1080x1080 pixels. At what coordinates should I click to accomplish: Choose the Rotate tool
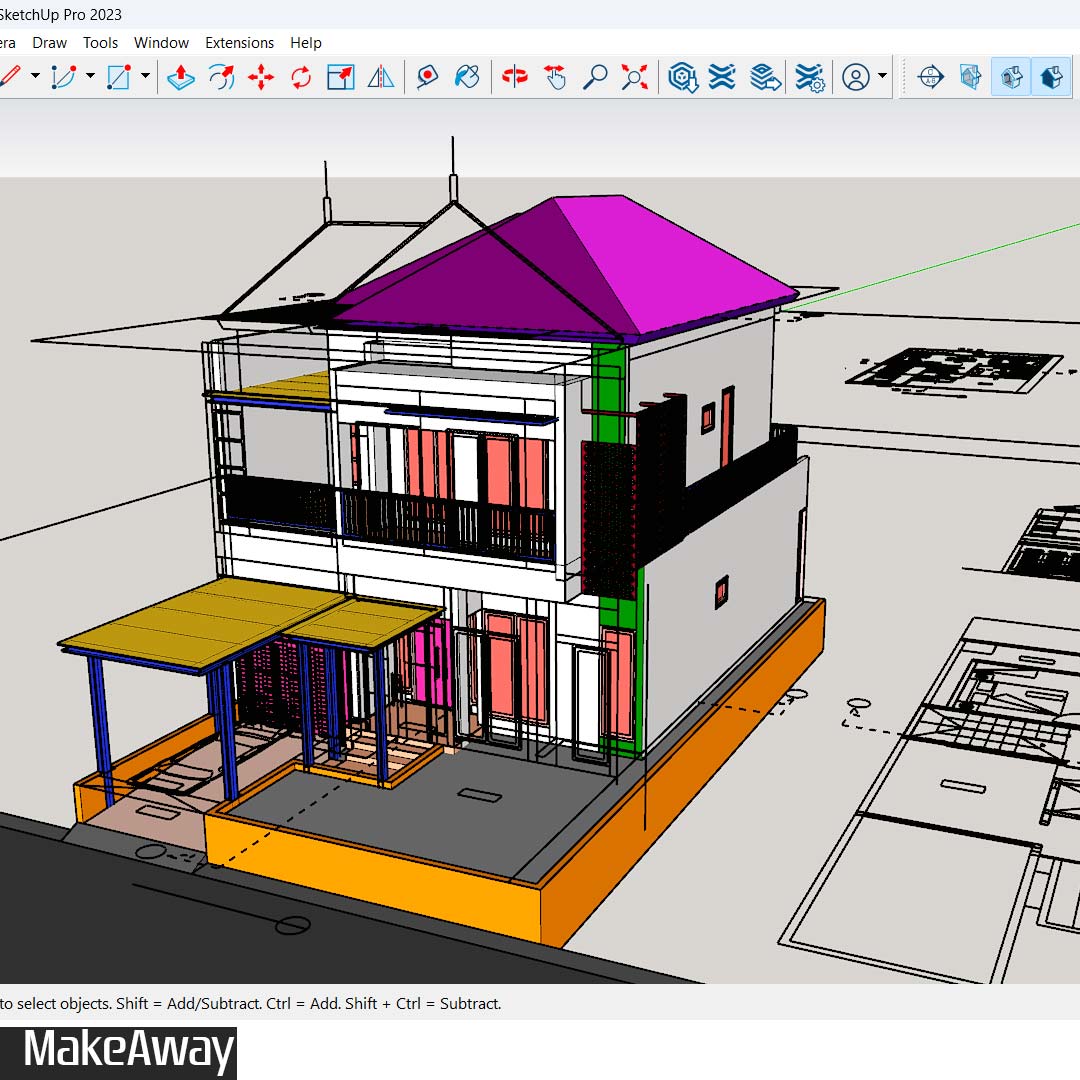(x=301, y=77)
